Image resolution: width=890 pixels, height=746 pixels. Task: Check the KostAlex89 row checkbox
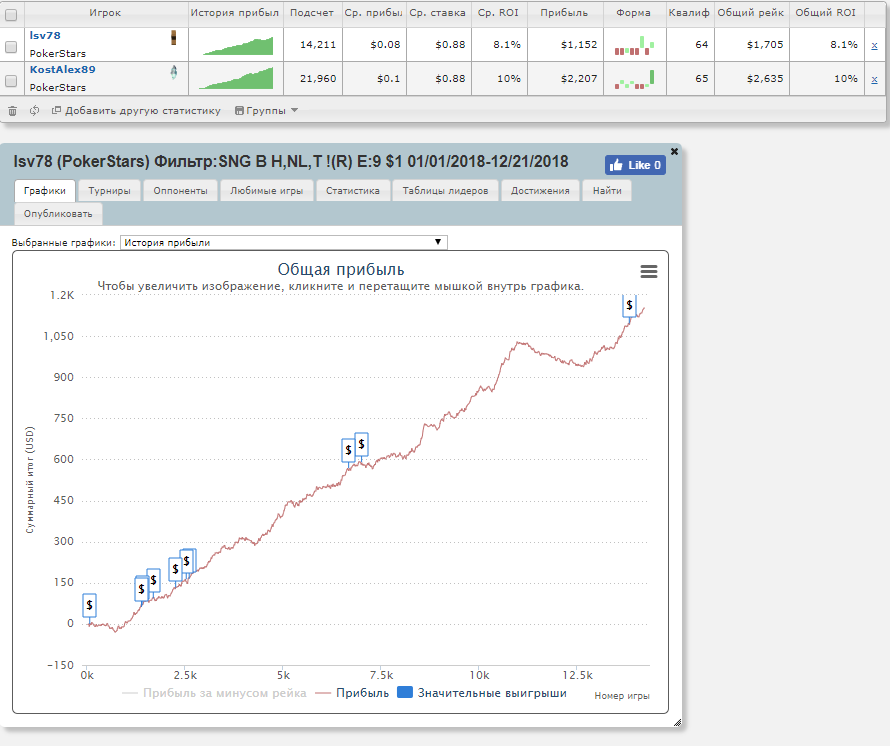point(11,81)
